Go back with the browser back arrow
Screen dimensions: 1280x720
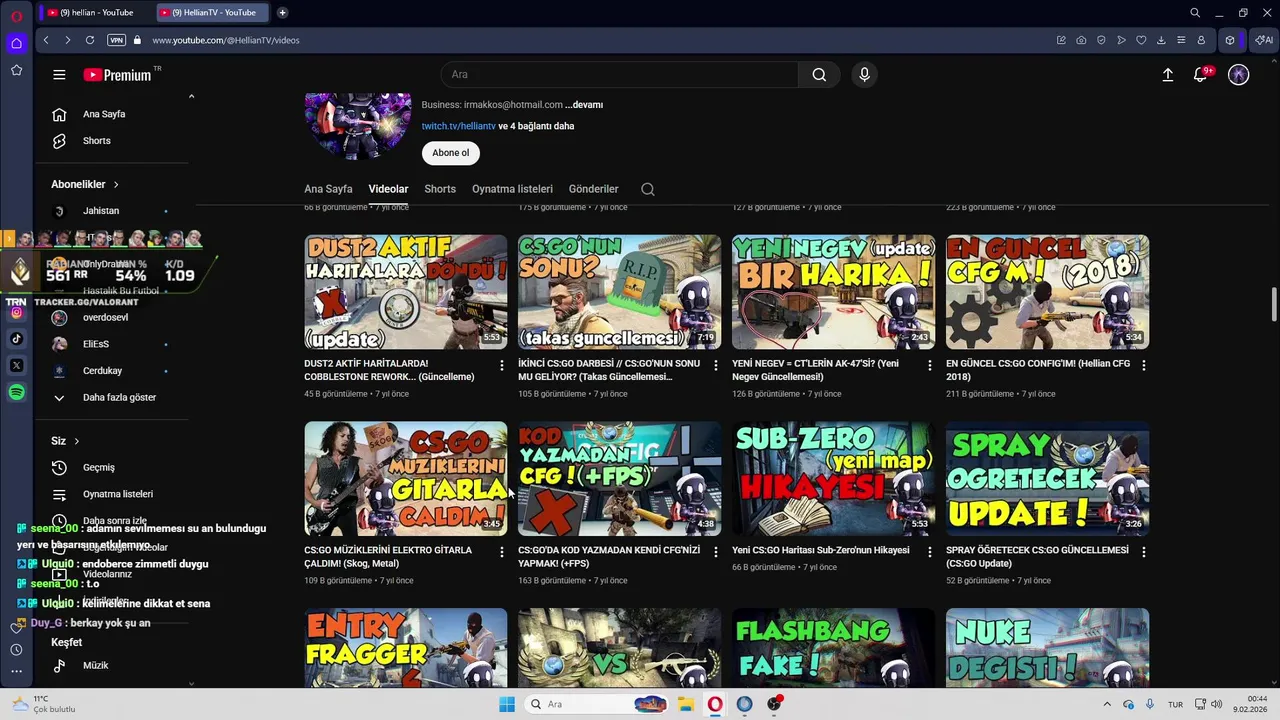tap(46, 40)
